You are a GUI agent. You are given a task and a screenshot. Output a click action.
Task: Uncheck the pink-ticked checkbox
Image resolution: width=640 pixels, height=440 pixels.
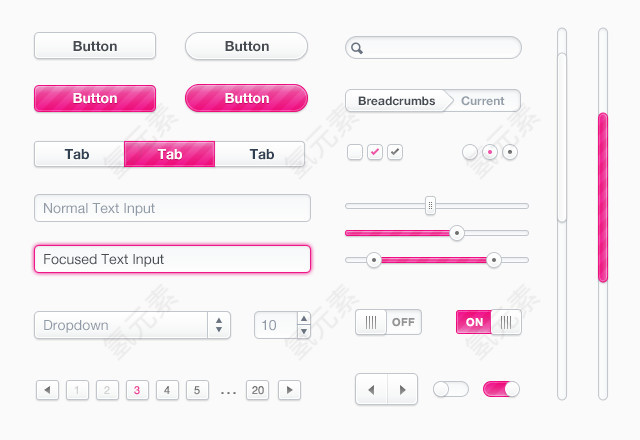point(375,152)
